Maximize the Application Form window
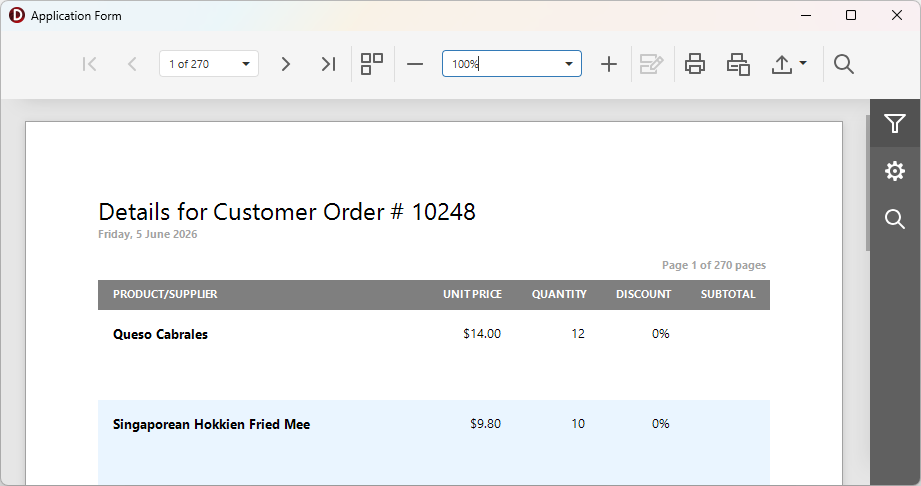921x486 pixels. pyautogui.click(x=851, y=15)
